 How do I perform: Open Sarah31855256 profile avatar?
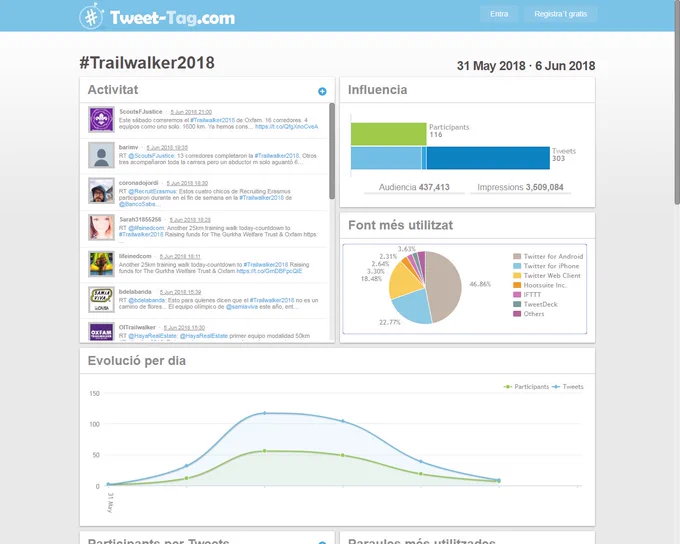[101, 227]
